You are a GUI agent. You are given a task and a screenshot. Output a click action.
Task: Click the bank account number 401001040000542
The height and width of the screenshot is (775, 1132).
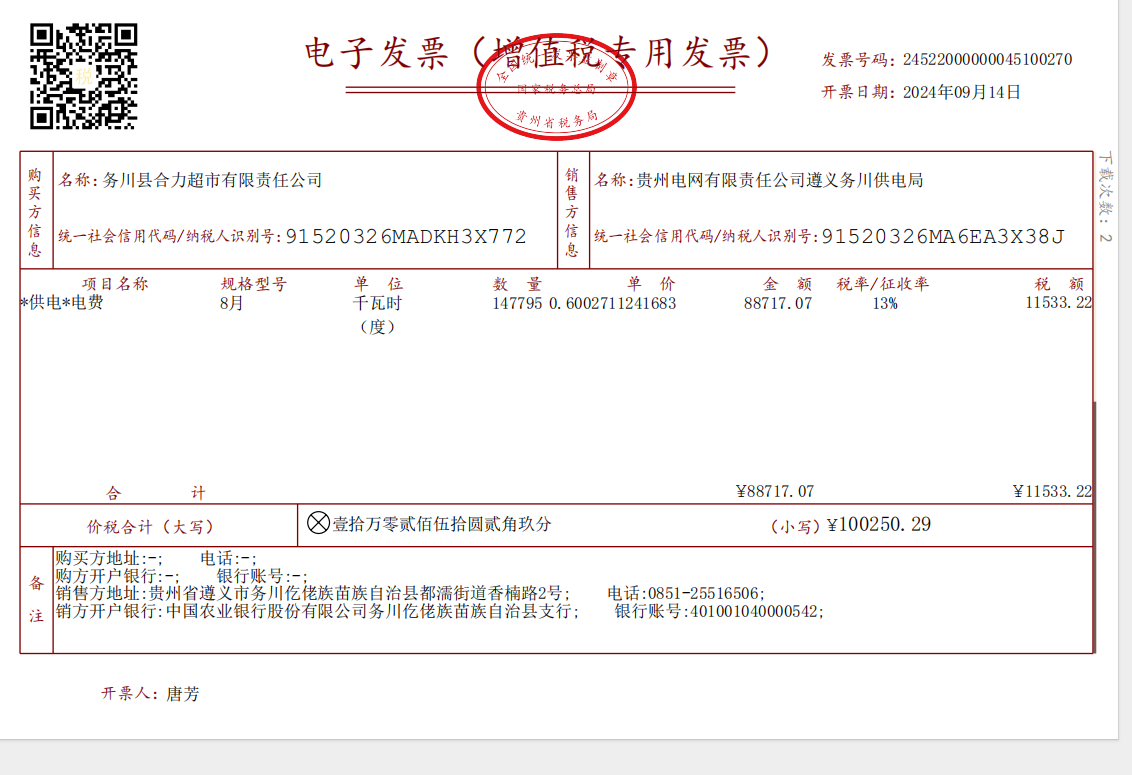pyautogui.click(x=755, y=611)
